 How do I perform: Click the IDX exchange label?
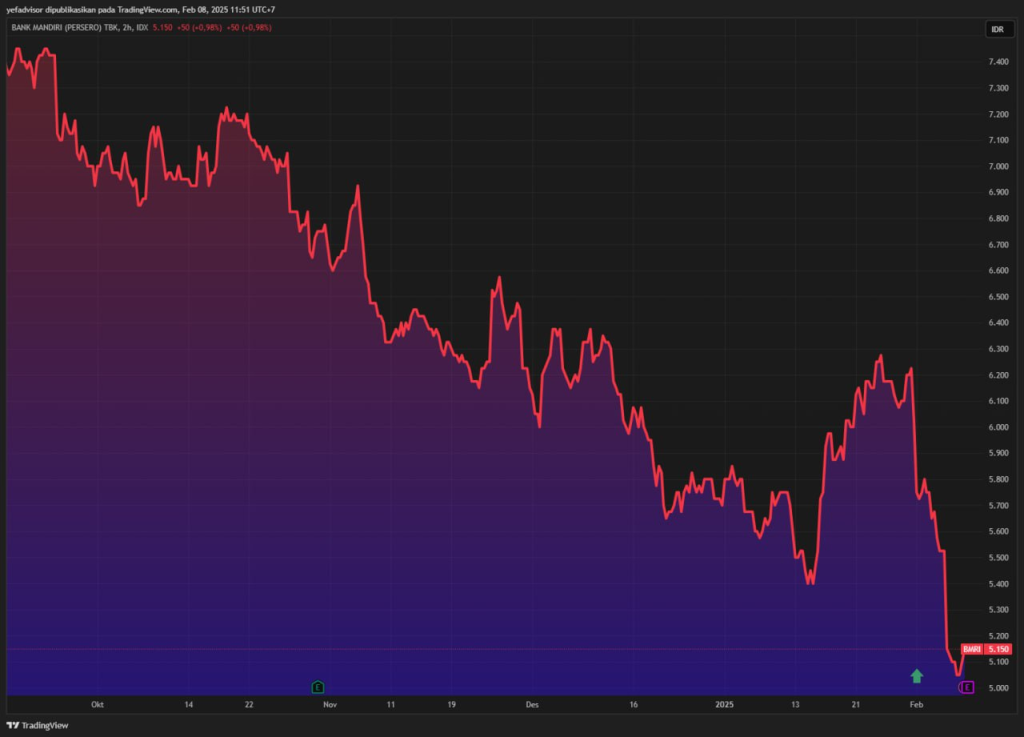142,27
